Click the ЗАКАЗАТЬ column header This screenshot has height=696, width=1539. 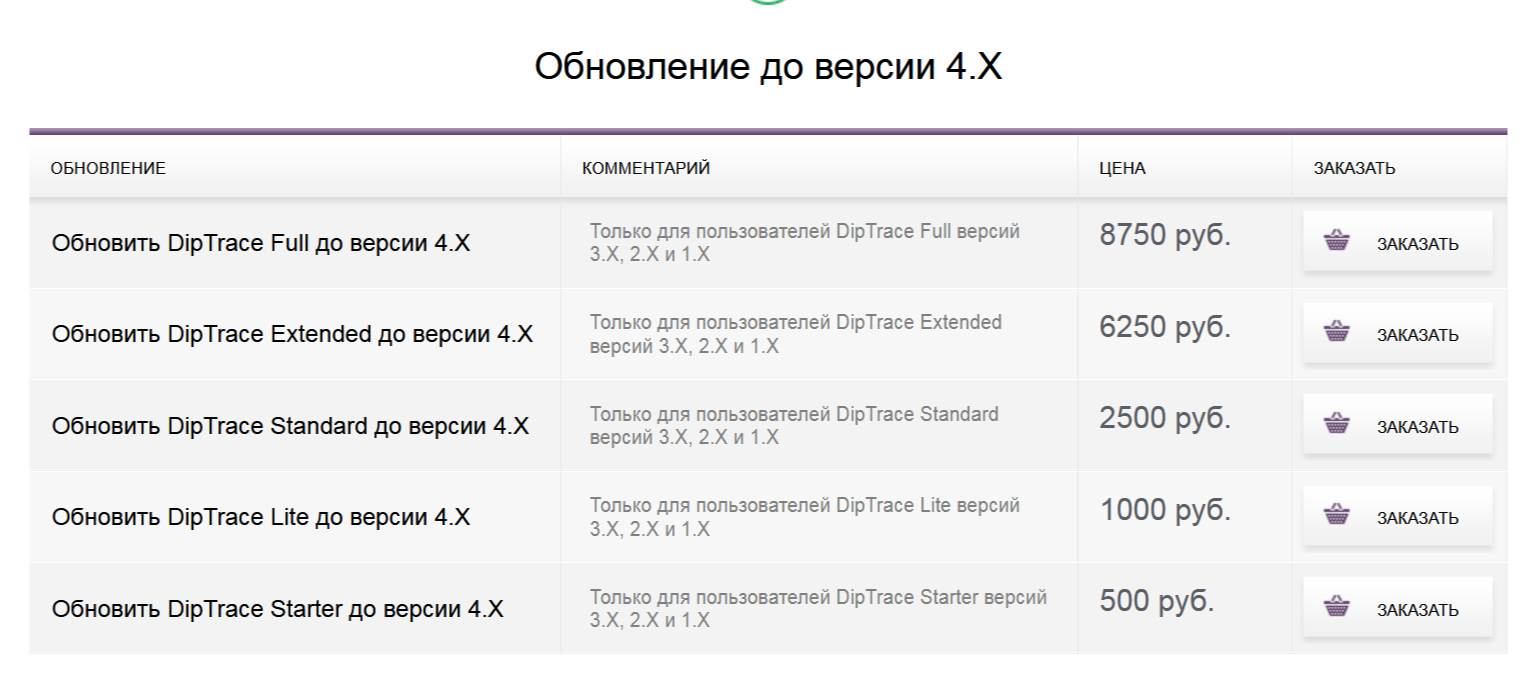(x=1354, y=168)
